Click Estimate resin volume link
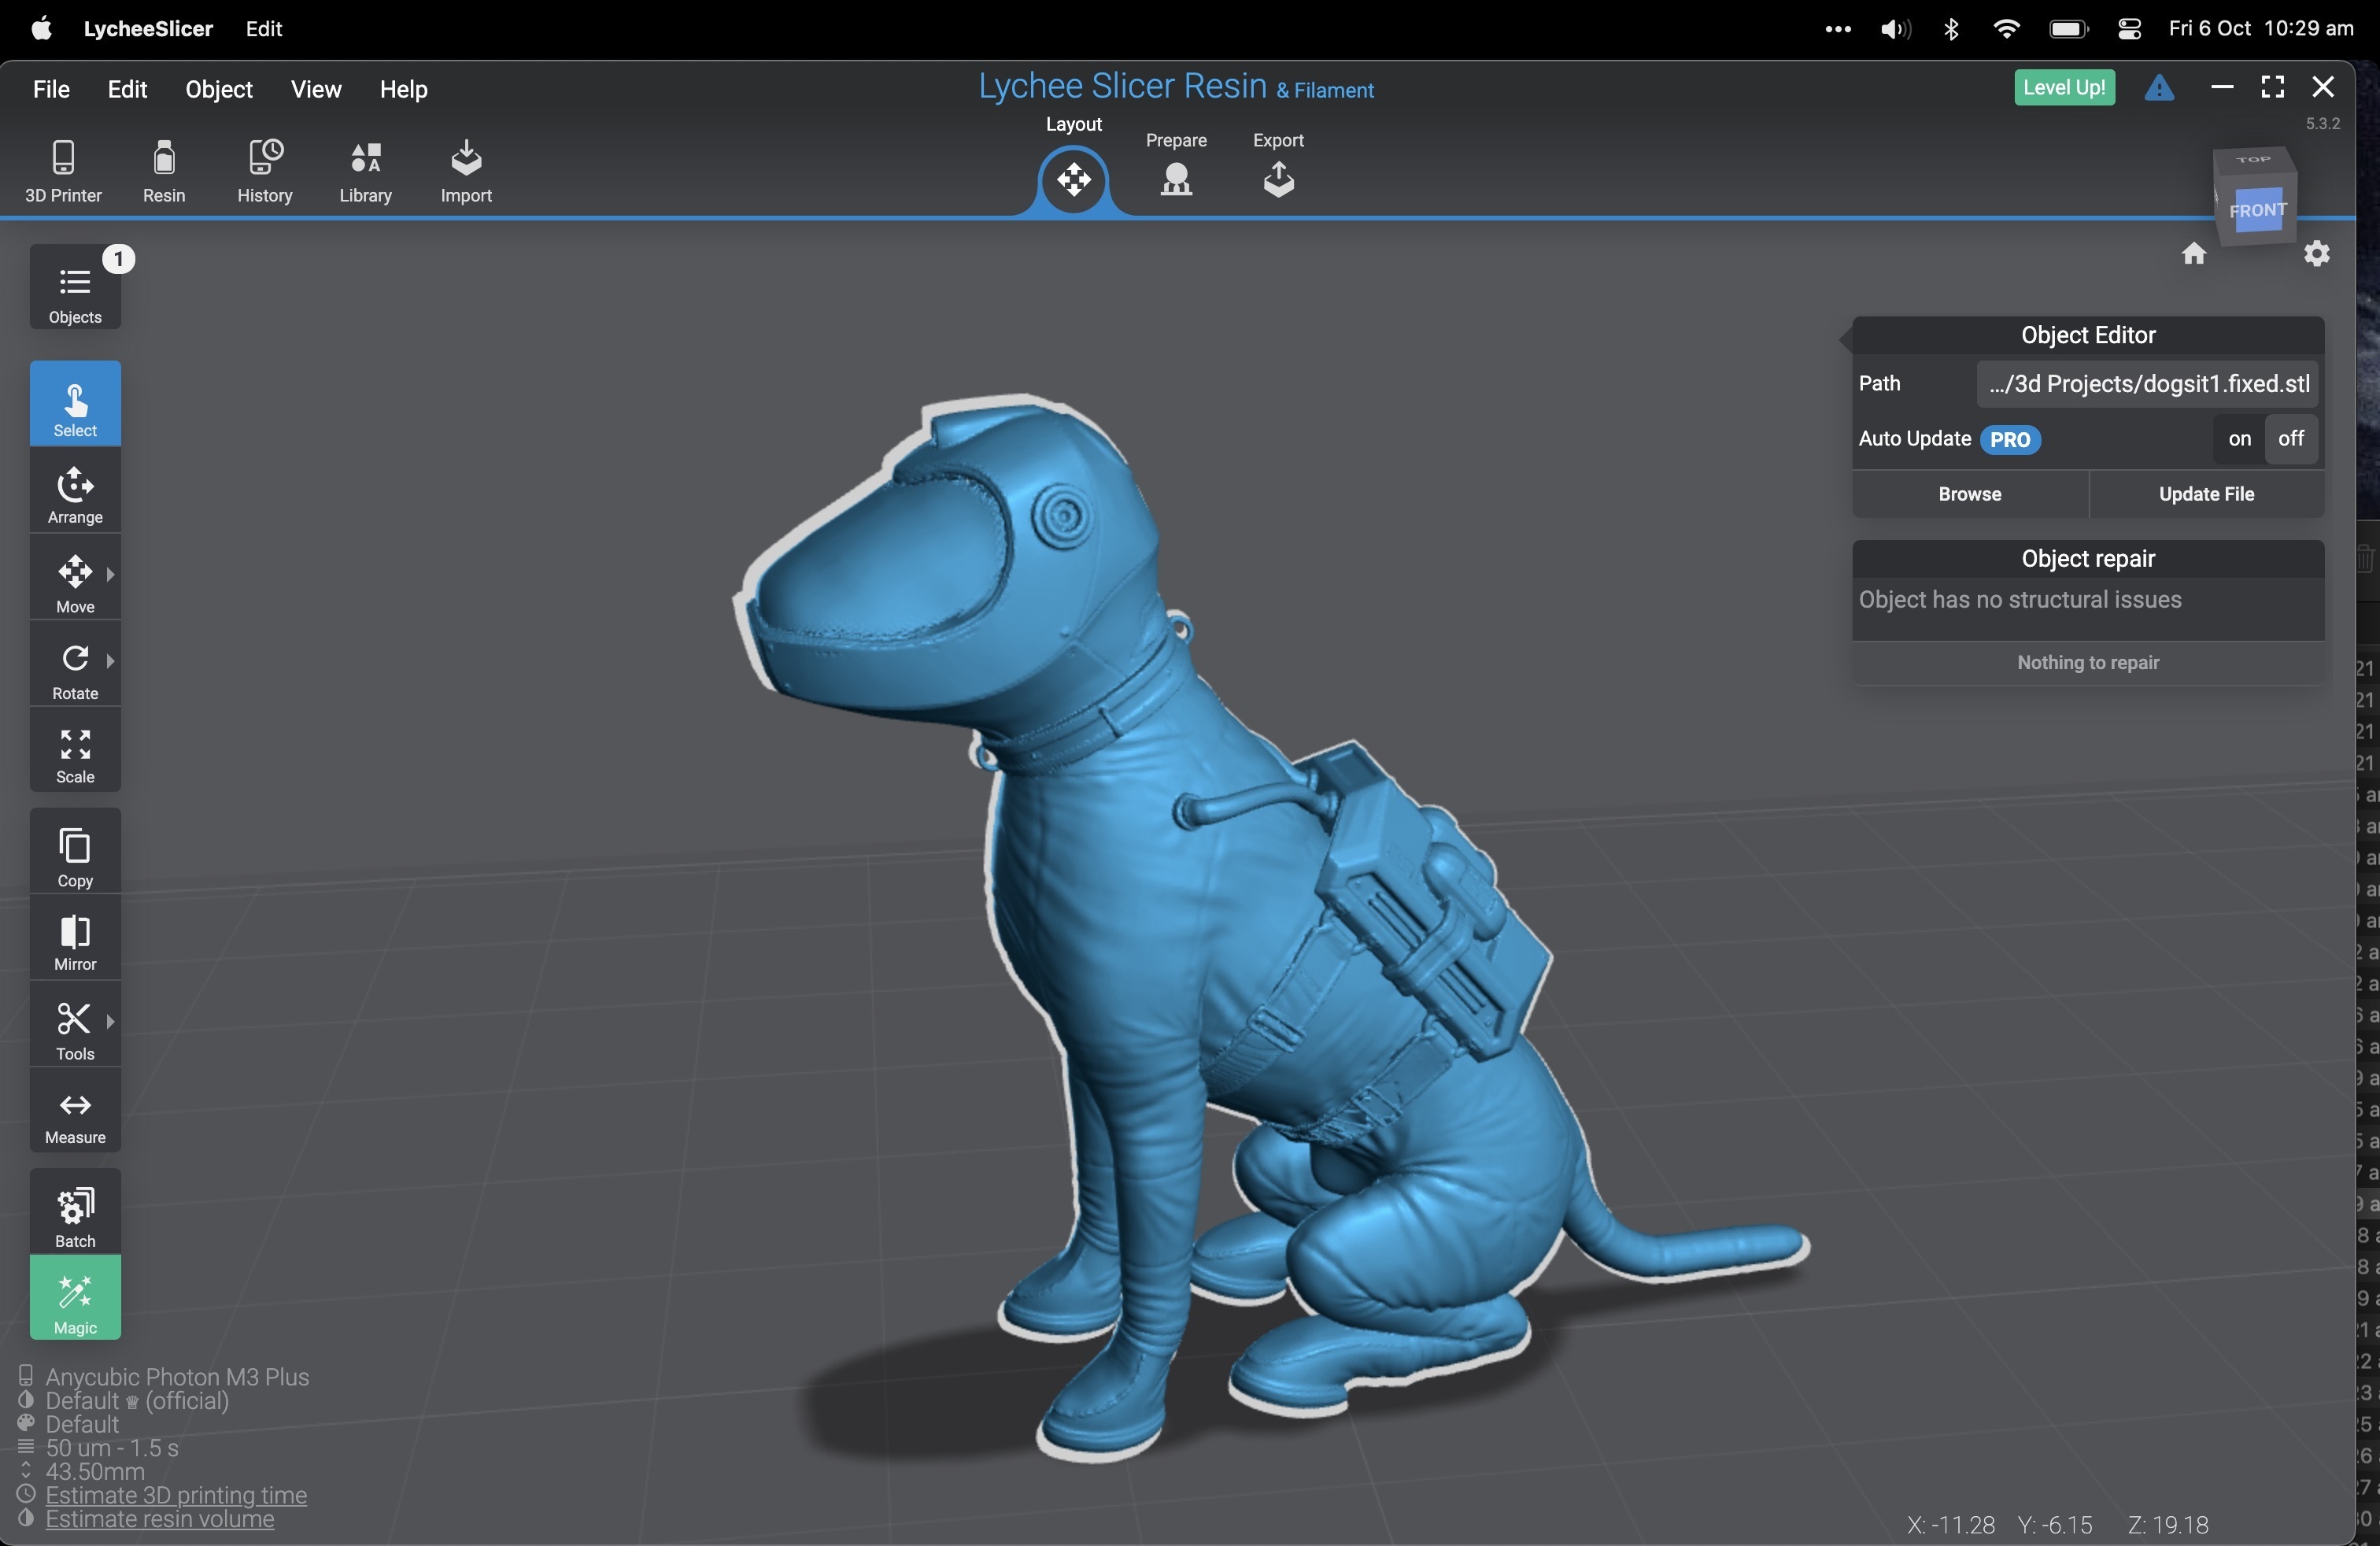The image size is (2380, 1546). point(160,1519)
